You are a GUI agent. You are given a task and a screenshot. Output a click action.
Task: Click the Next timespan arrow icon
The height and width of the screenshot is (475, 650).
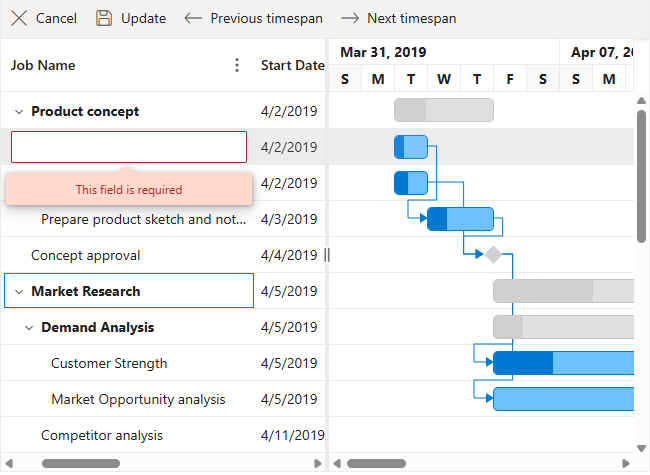[350, 18]
